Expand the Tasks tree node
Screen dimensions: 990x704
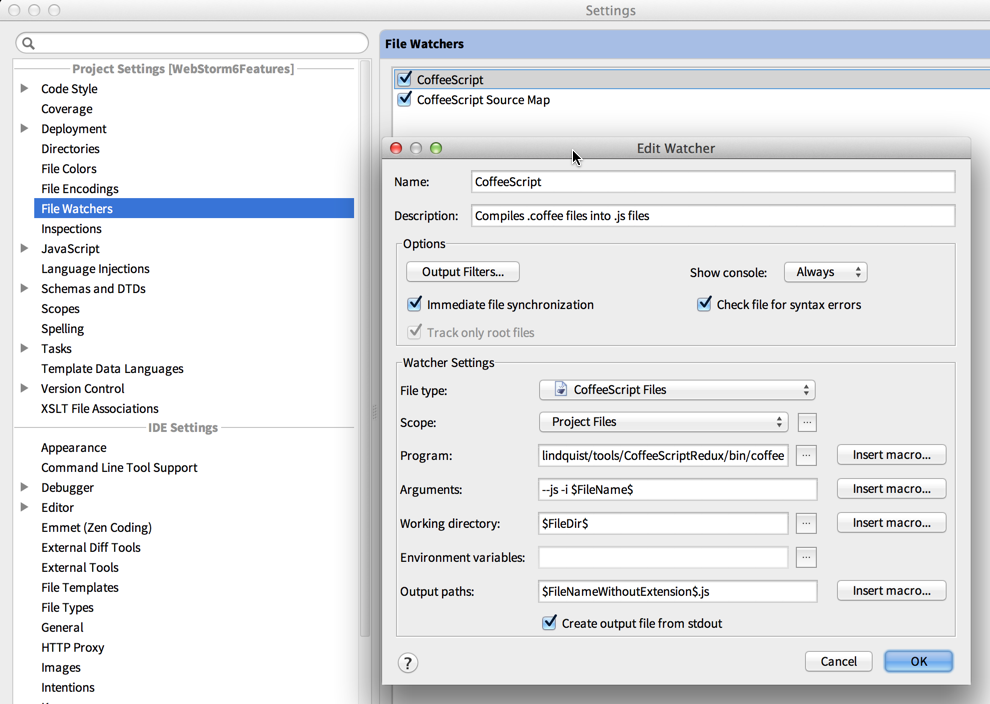25,348
